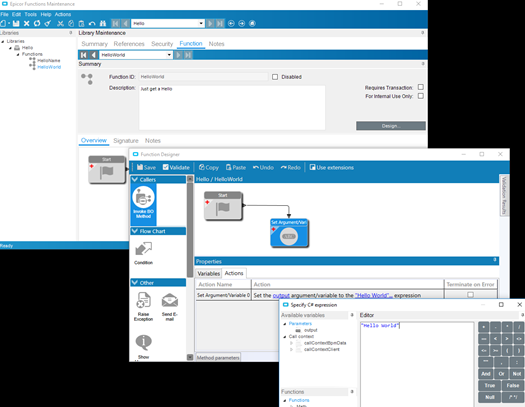
Task: Switch to the Variables tab in Properties
Action: (209, 273)
